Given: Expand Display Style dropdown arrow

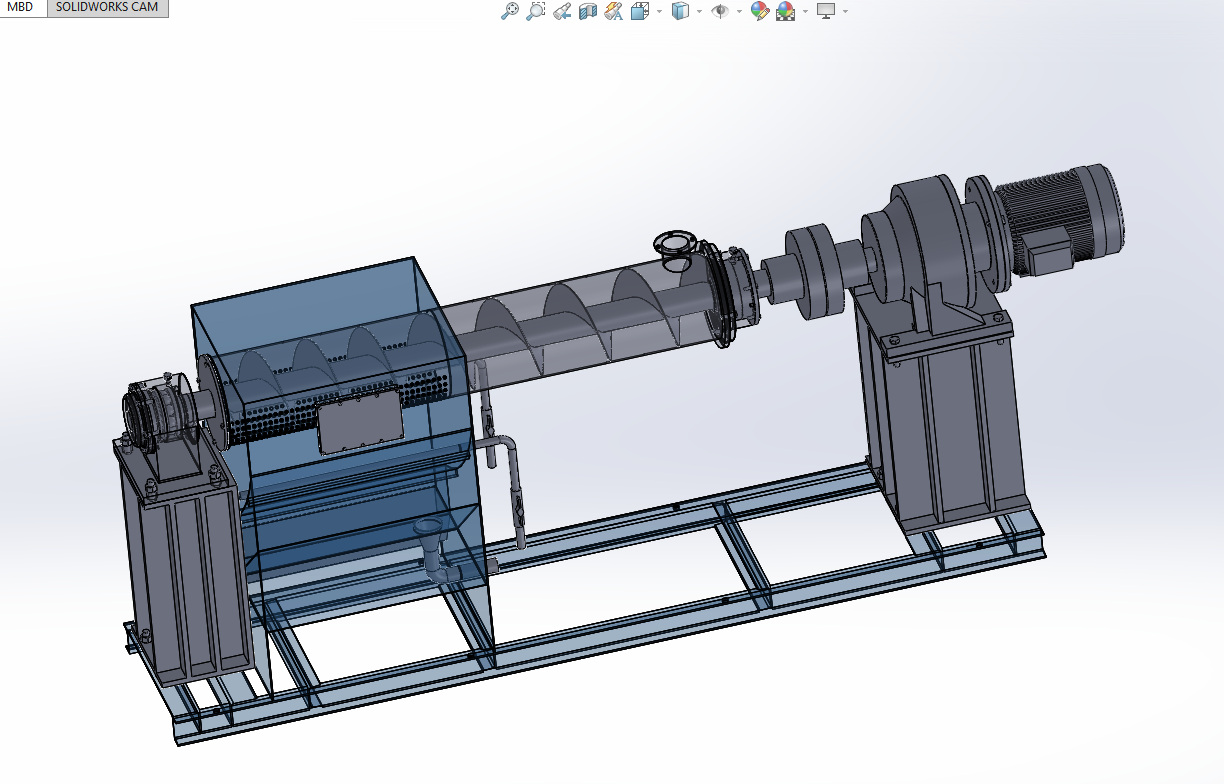Looking at the screenshot, I should tap(699, 11).
